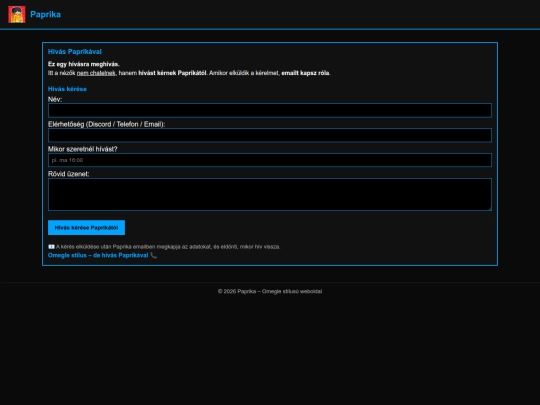Click the 'Mikor szeretnél hívást?' time field
The width and height of the screenshot is (540, 405).
coord(270,160)
